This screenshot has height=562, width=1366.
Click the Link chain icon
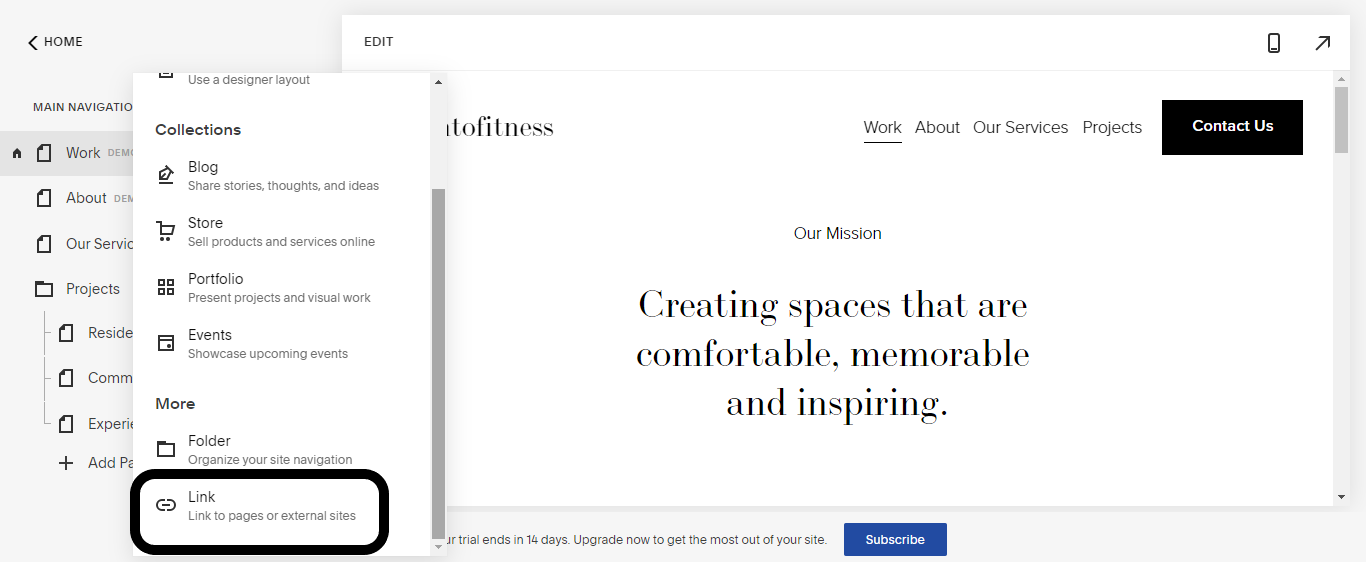(166, 505)
